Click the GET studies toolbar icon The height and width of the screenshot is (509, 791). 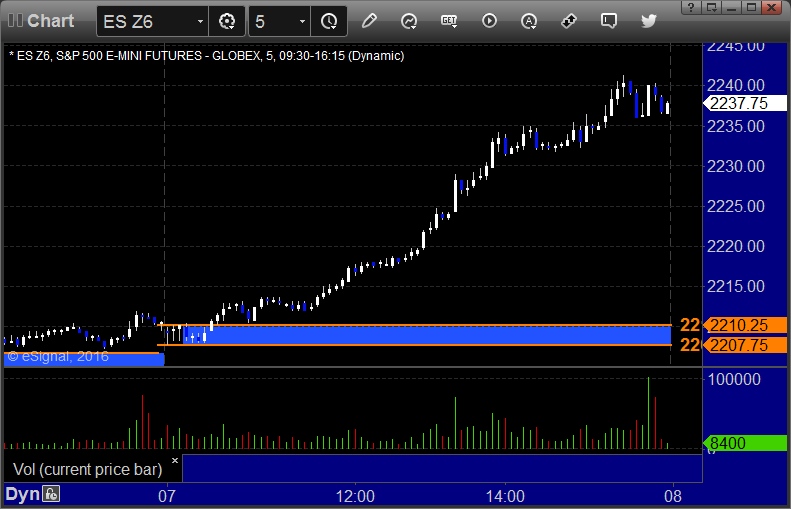tap(449, 20)
